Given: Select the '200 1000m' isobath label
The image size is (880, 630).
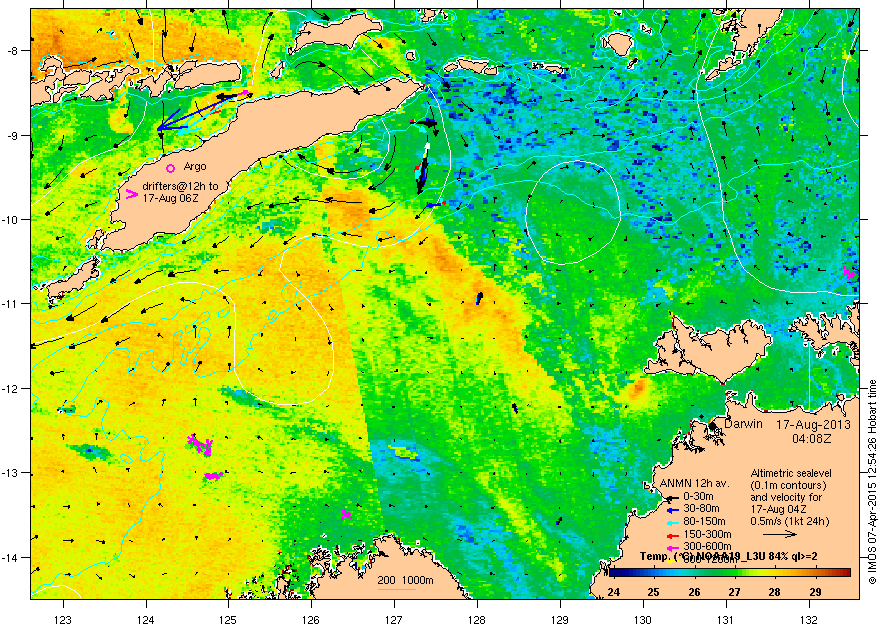Looking at the screenshot, I should point(405,581).
